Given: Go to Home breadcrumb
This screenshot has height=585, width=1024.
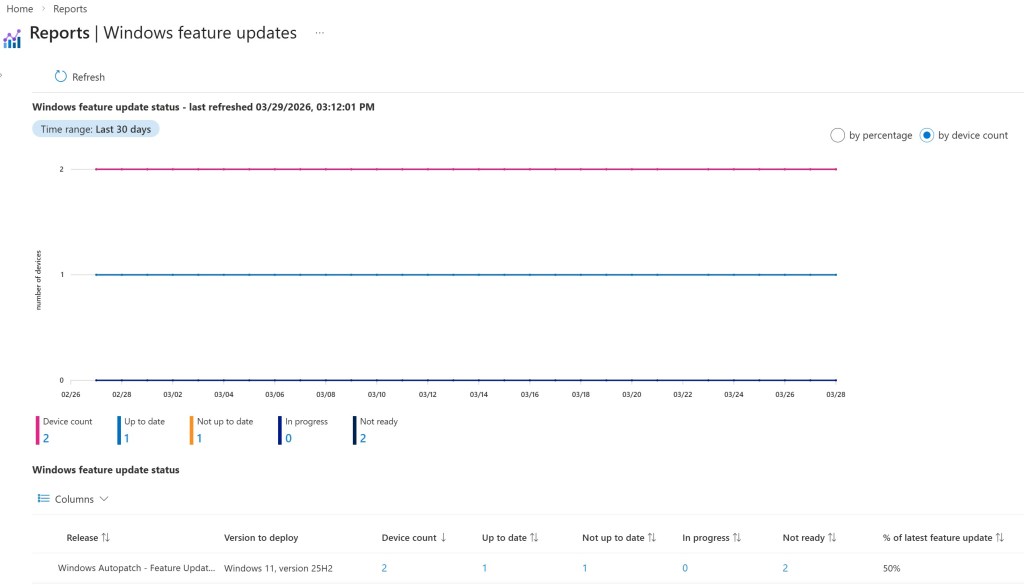Looking at the screenshot, I should click(x=20, y=9).
